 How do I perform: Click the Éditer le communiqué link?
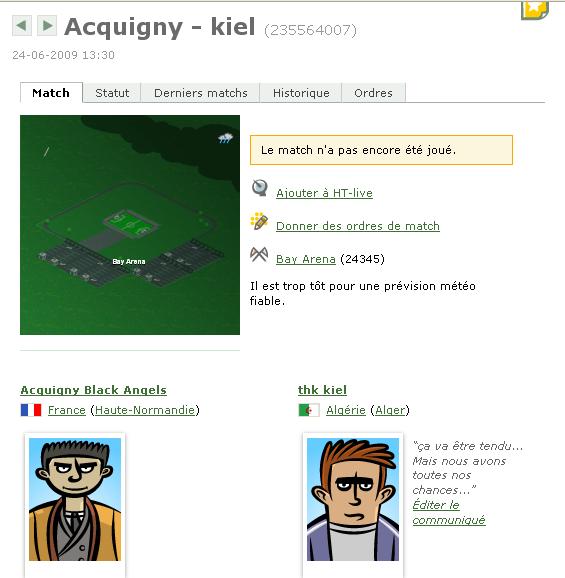coord(449,512)
